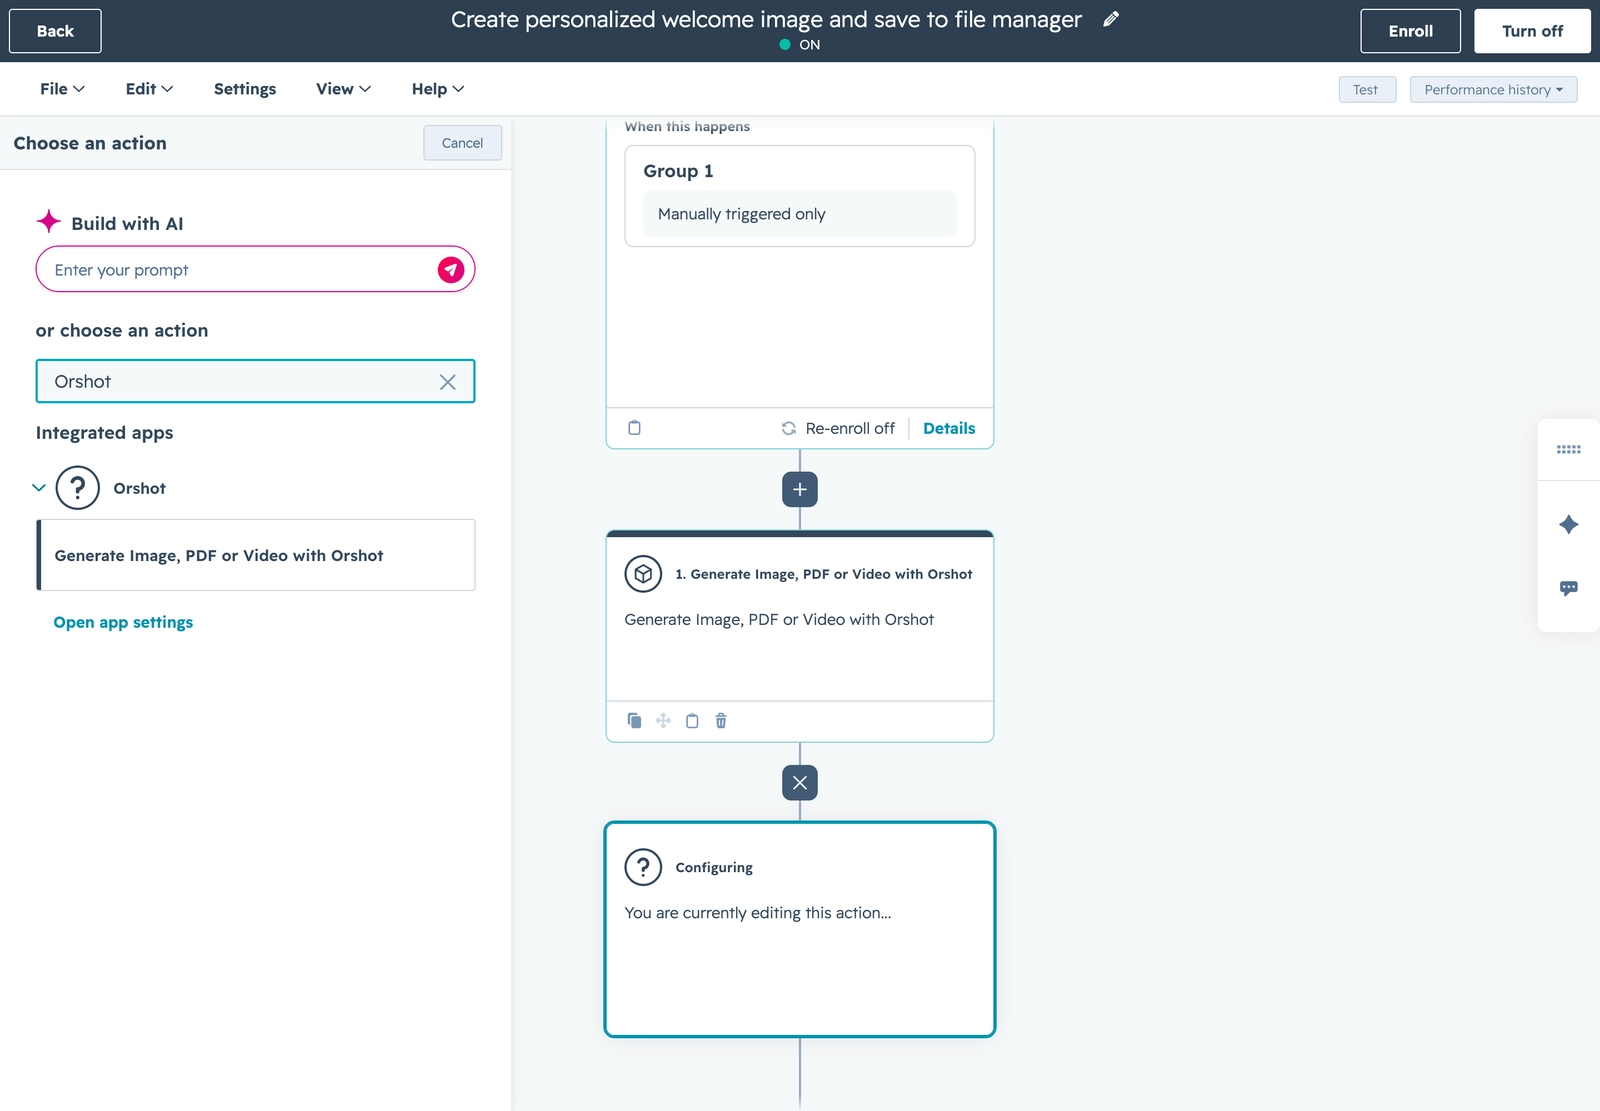Open the AI sparkle assistant on right sidebar
This screenshot has height=1111, width=1600.
coord(1569,525)
